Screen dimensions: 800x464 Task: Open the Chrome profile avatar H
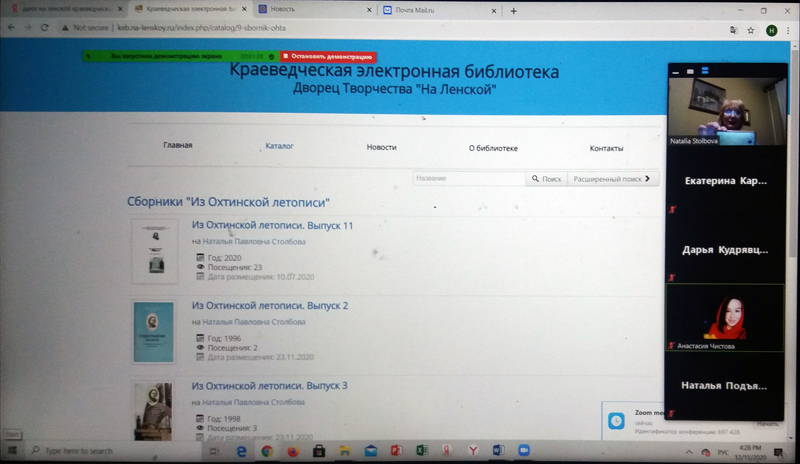point(771,31)
